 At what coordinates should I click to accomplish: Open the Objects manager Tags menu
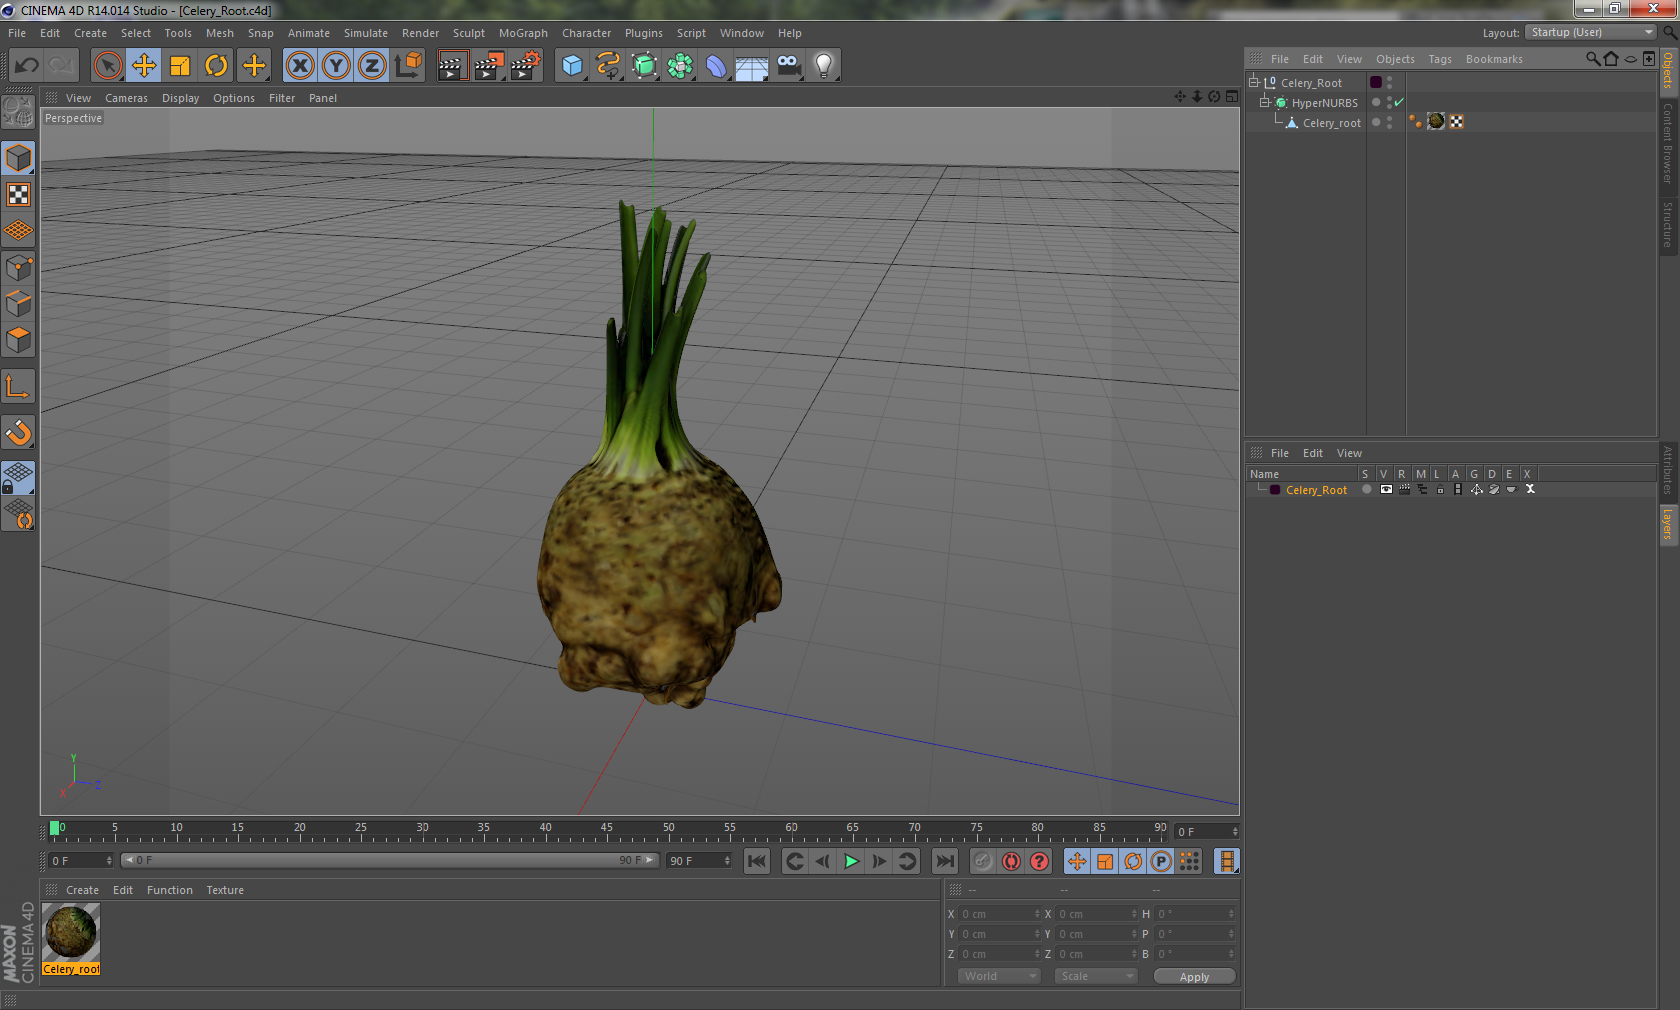point(1440,59)
